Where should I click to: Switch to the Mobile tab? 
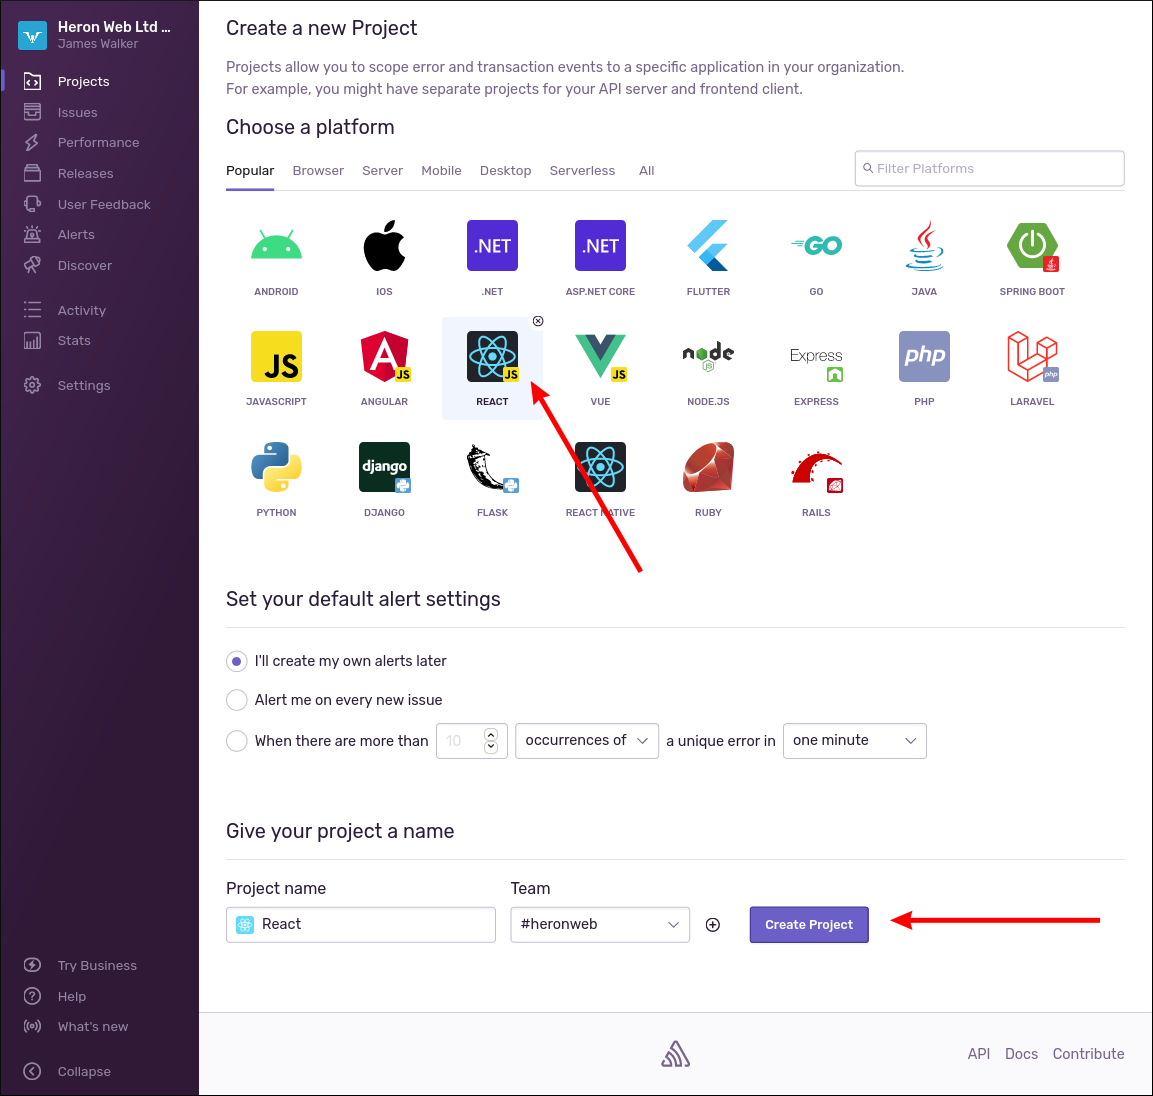(x=441, y=171)
